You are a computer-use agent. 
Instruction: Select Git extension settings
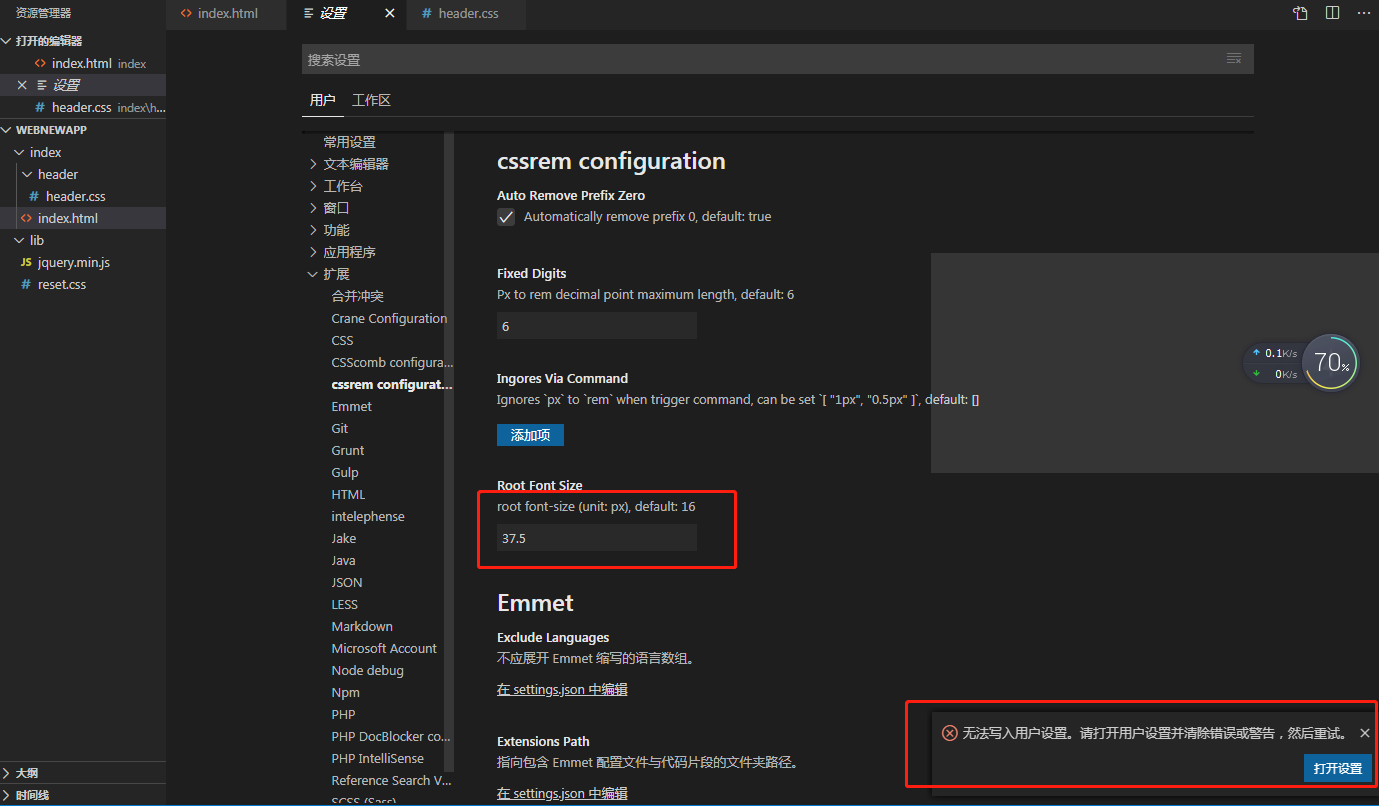point(339,428)
